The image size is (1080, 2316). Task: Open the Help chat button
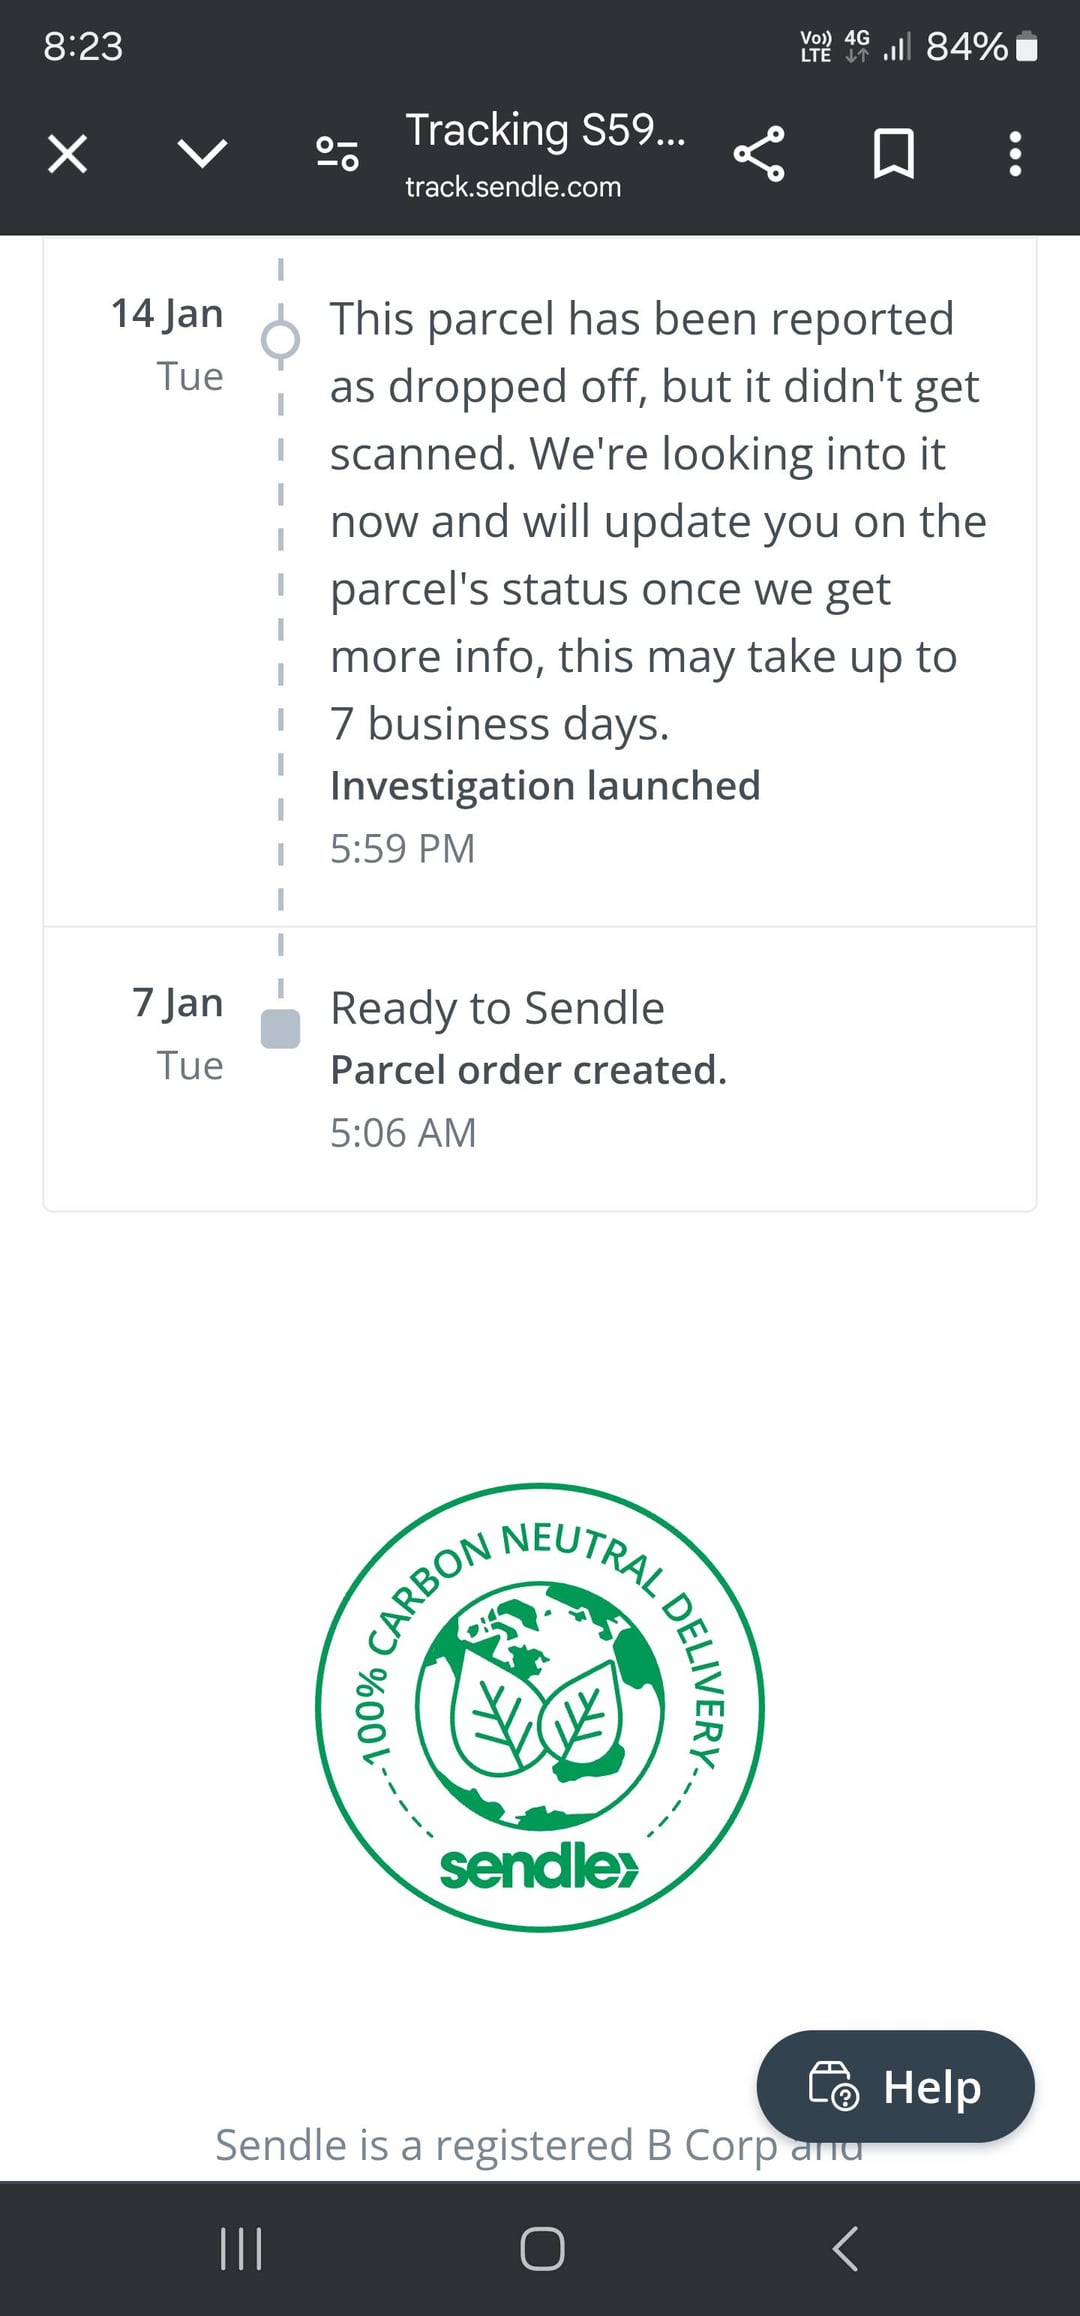point(895,2086)
